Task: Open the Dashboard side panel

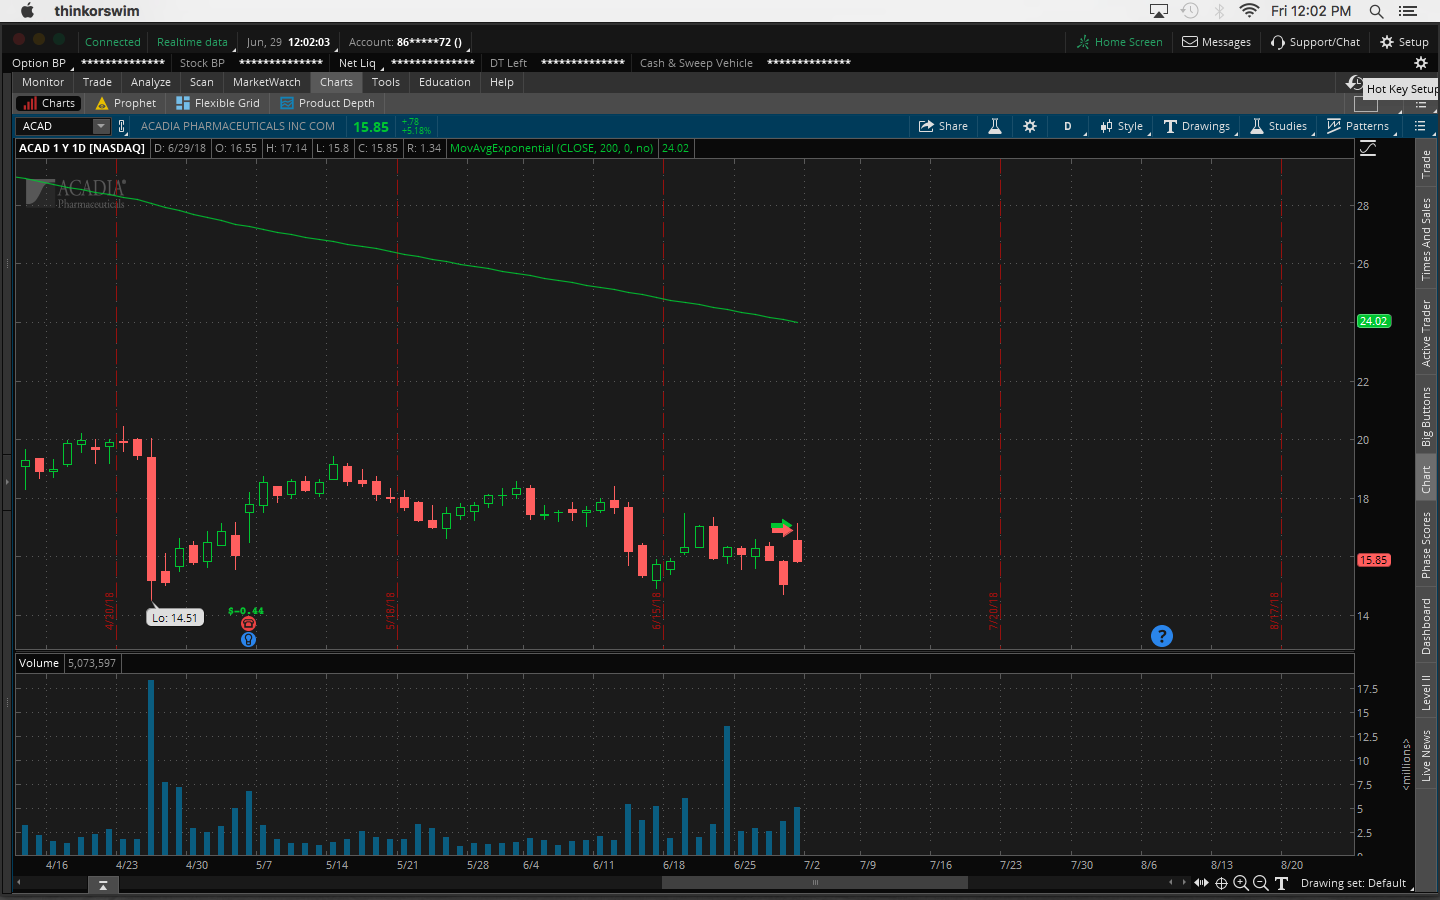Action: pos(1427,627)
